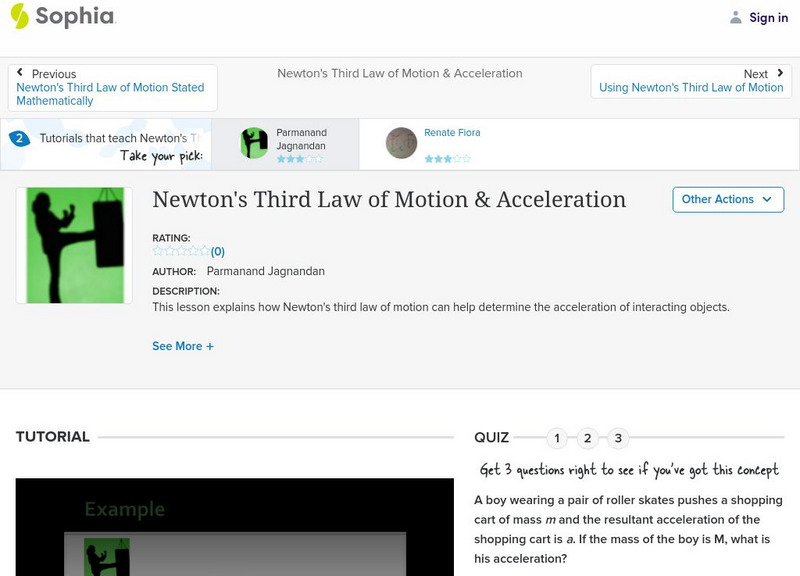
Task: Click the centered Newton's Third Law breadcrumb title
Action: tap(400, 73)
